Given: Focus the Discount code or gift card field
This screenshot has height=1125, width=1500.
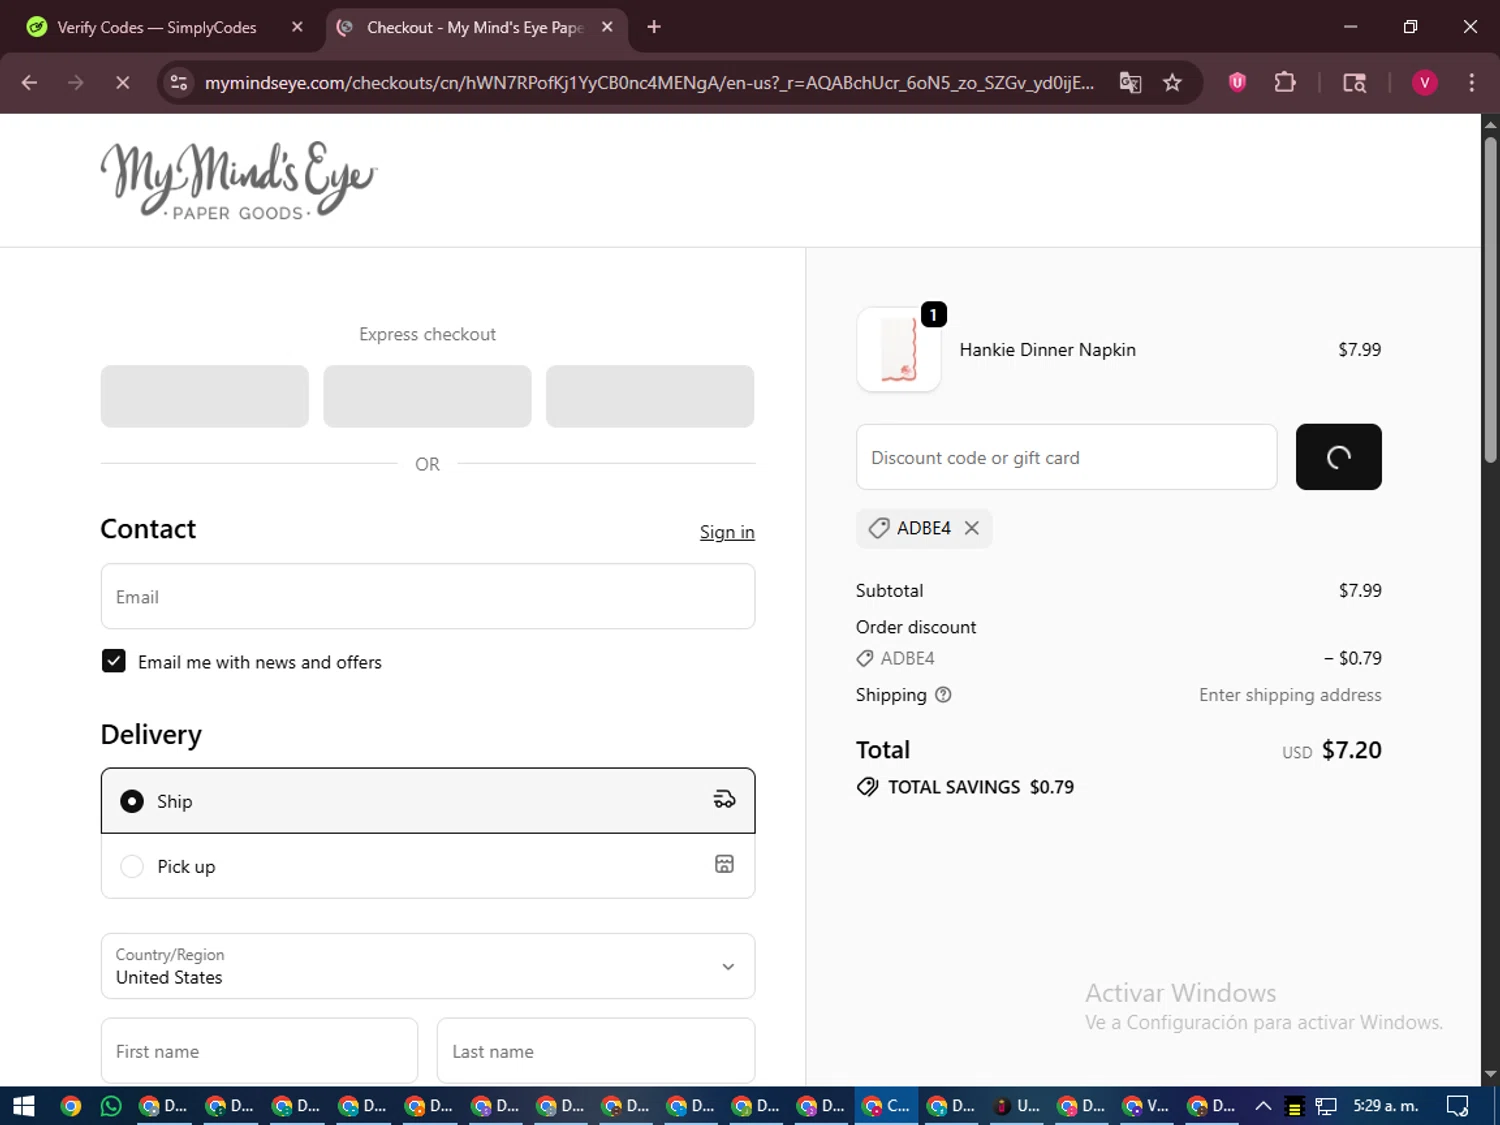Looking at the screenshot, I should pos(1066,457).
